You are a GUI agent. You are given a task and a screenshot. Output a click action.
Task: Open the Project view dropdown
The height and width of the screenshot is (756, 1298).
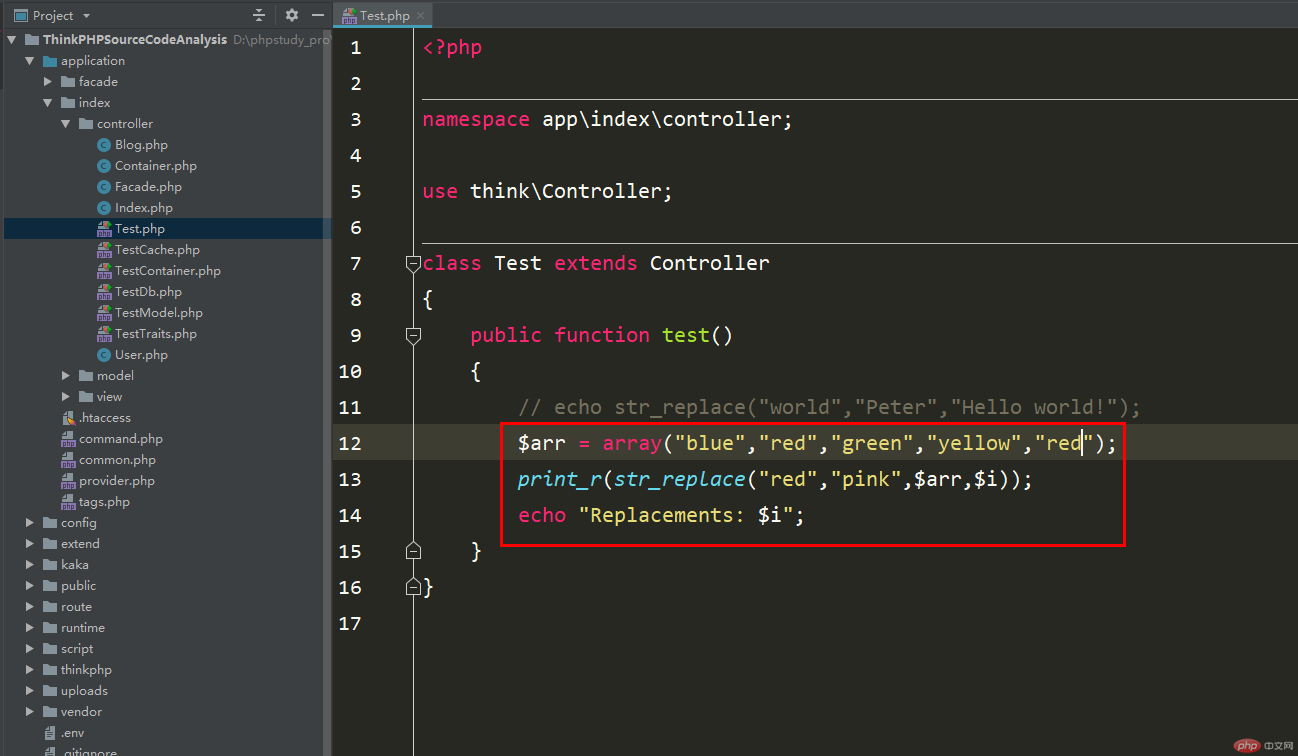pos(86,16)
